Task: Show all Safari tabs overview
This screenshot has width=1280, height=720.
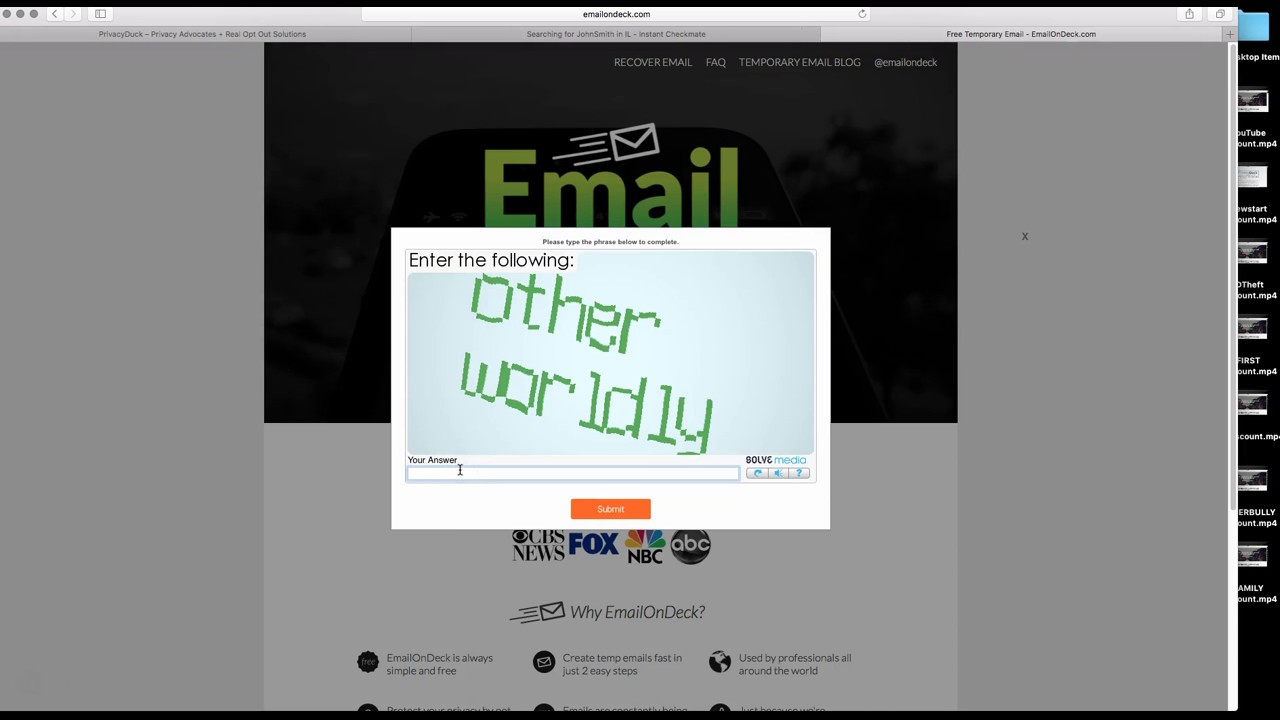Action: tap(1220, 14)
